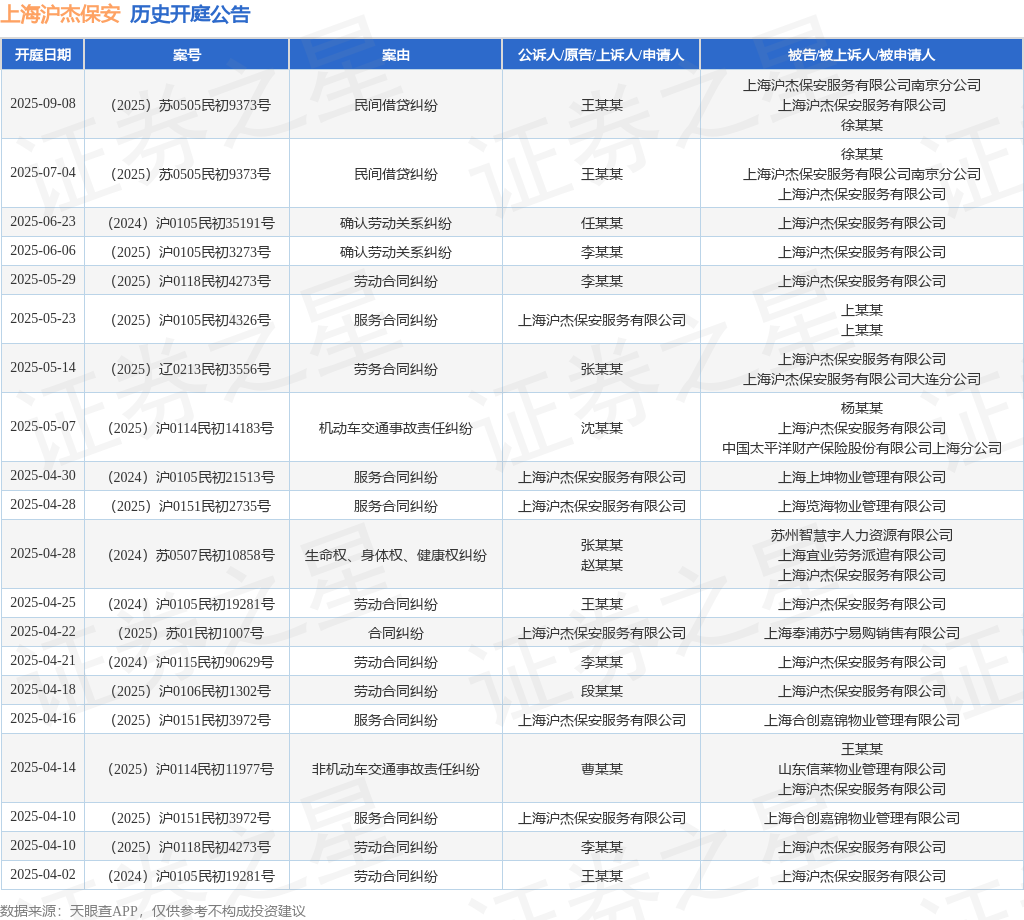Select the date 2025-06-06
Image resolution: width=1024 pixels, height=920 pixels.
42,251
